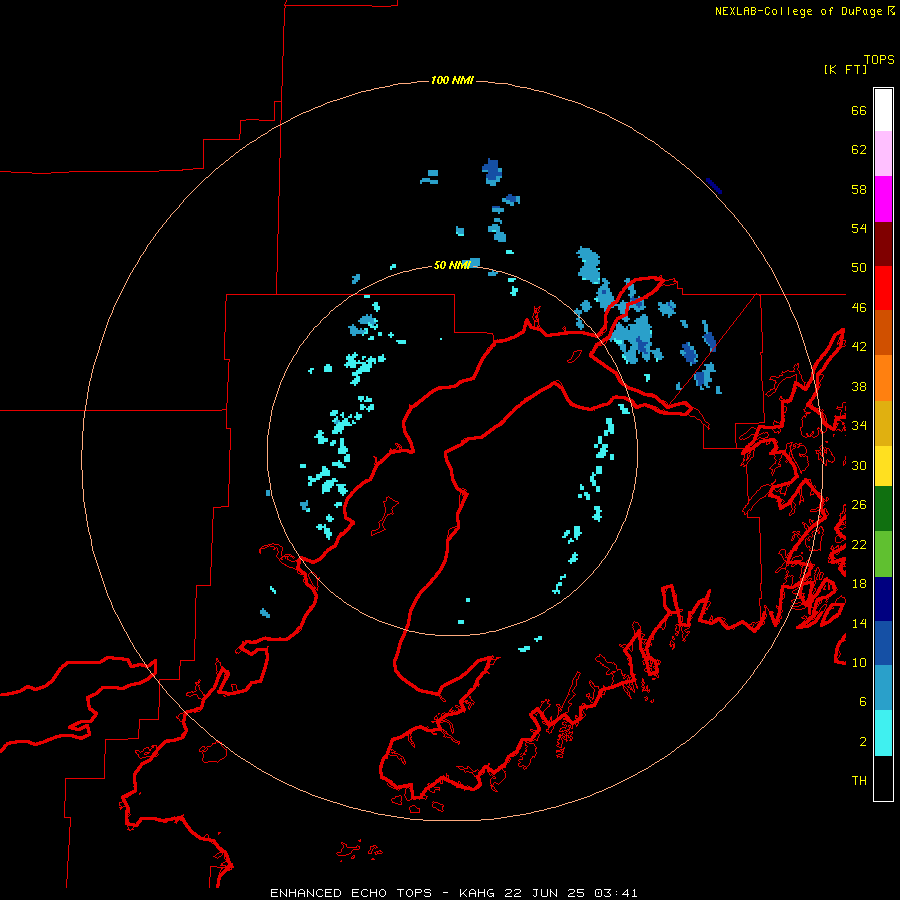Click the orange 42 kft swatch
Screen dimensions: 900x900
point(883,378)
